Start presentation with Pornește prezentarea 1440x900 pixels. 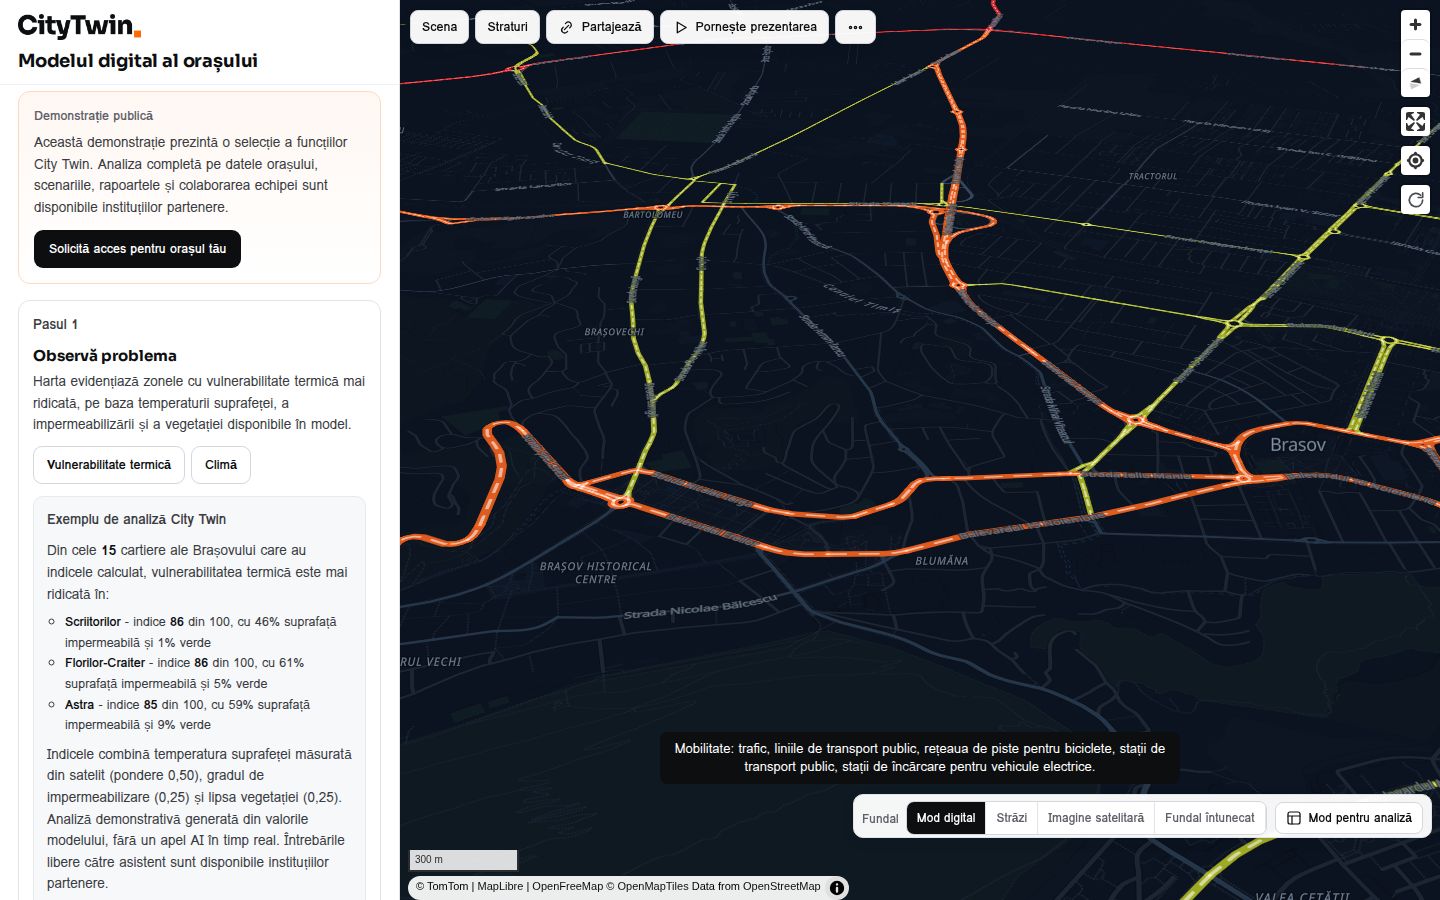(745, 27)
